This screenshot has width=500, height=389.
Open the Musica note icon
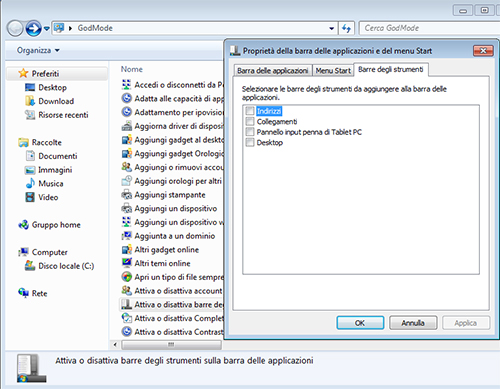click(30, 183)
